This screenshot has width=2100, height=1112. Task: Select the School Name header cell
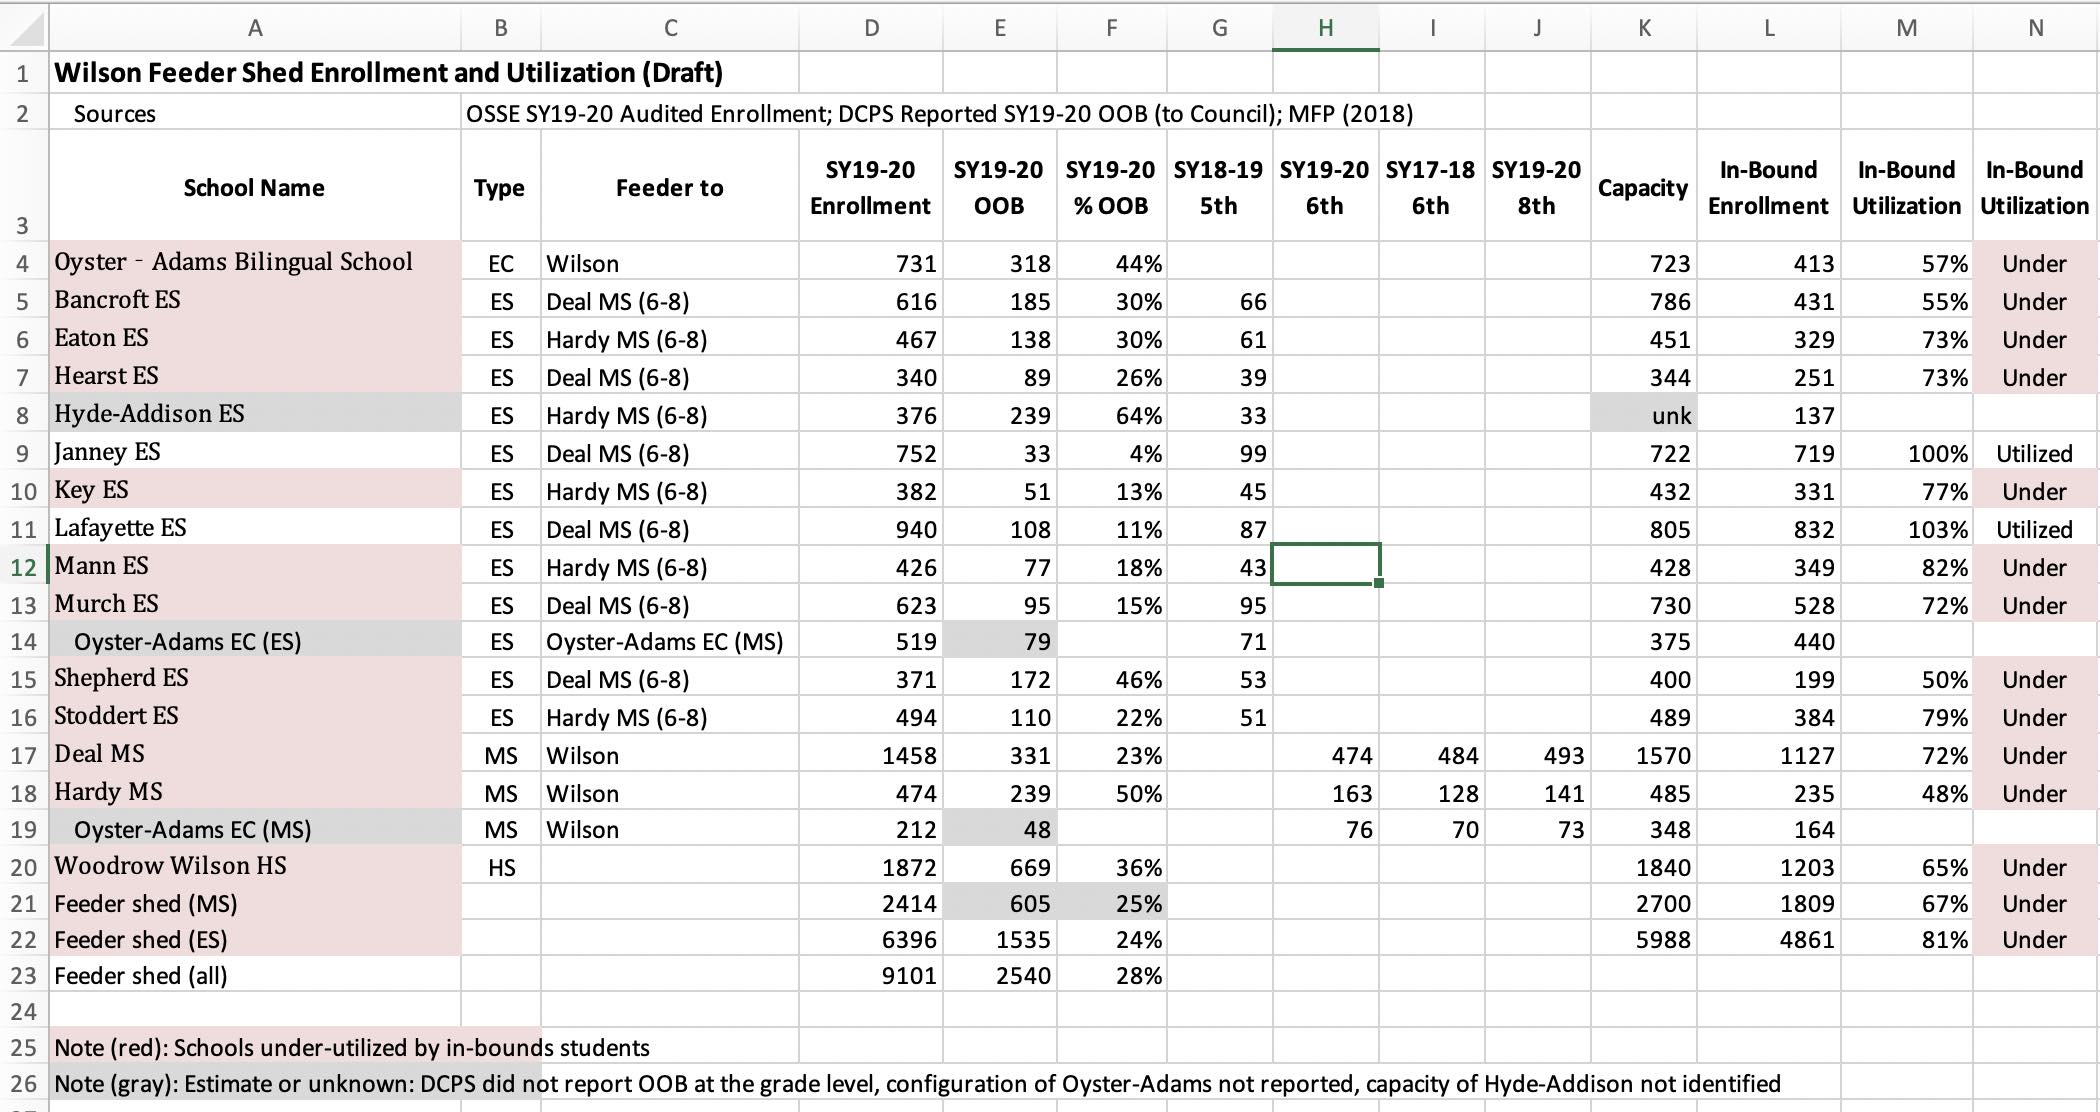tap(254, 187)
